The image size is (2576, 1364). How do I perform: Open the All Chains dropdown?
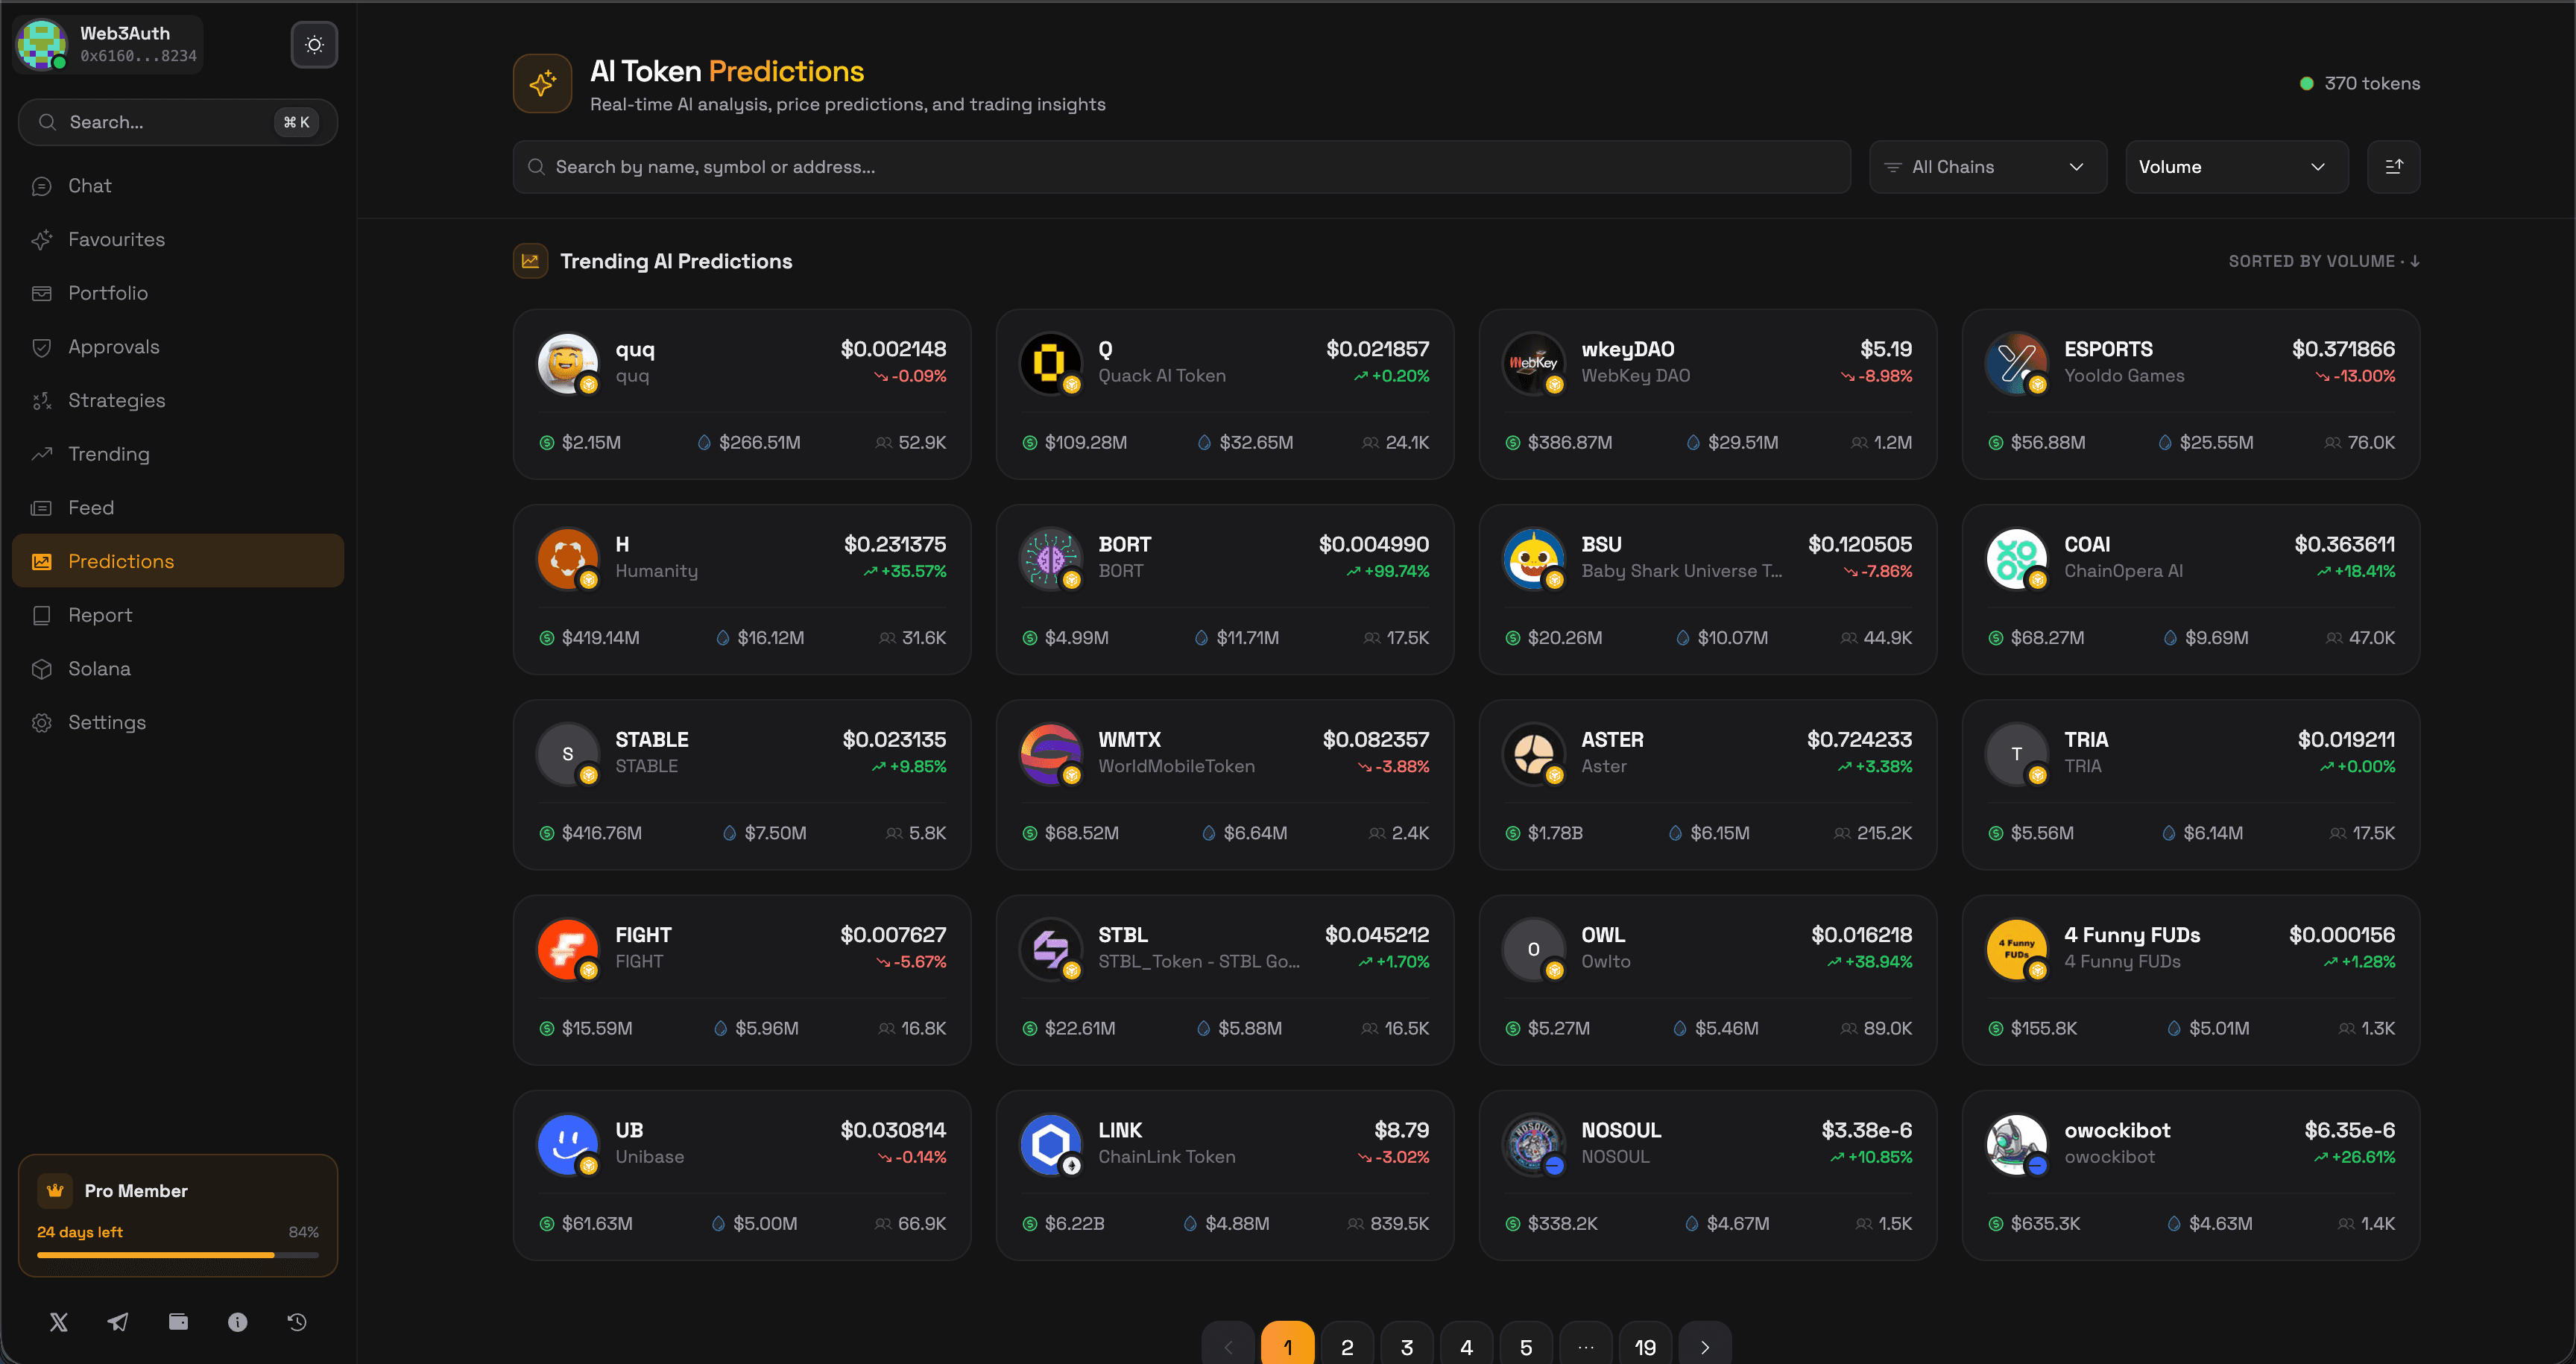(1988, 167)
